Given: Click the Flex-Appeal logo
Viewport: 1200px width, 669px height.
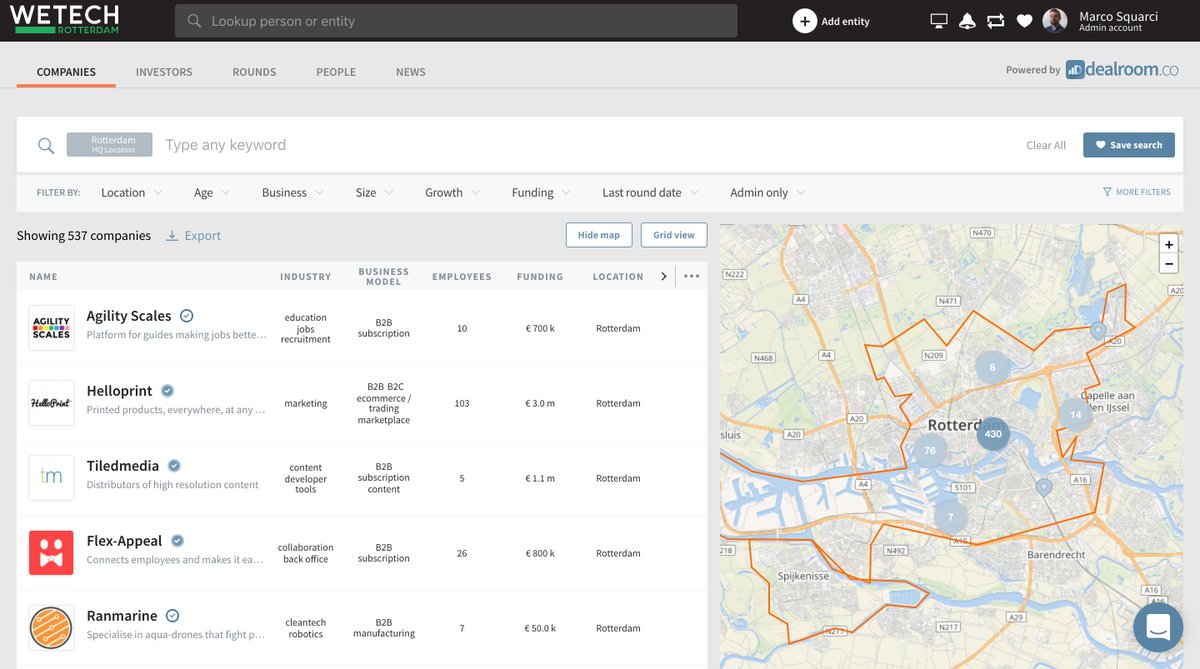Looking at the screenshot, I should point(51,553).
